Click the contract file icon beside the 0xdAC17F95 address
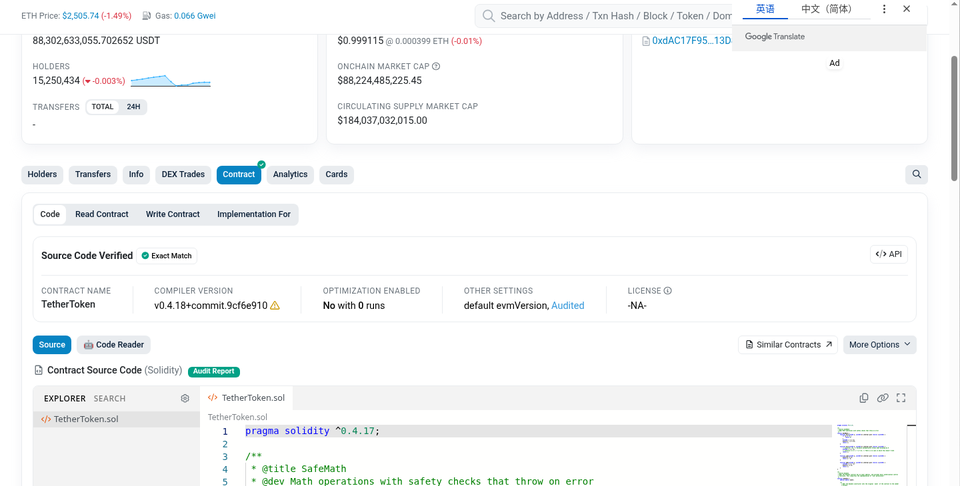960x486 pixels. point(645,41)
